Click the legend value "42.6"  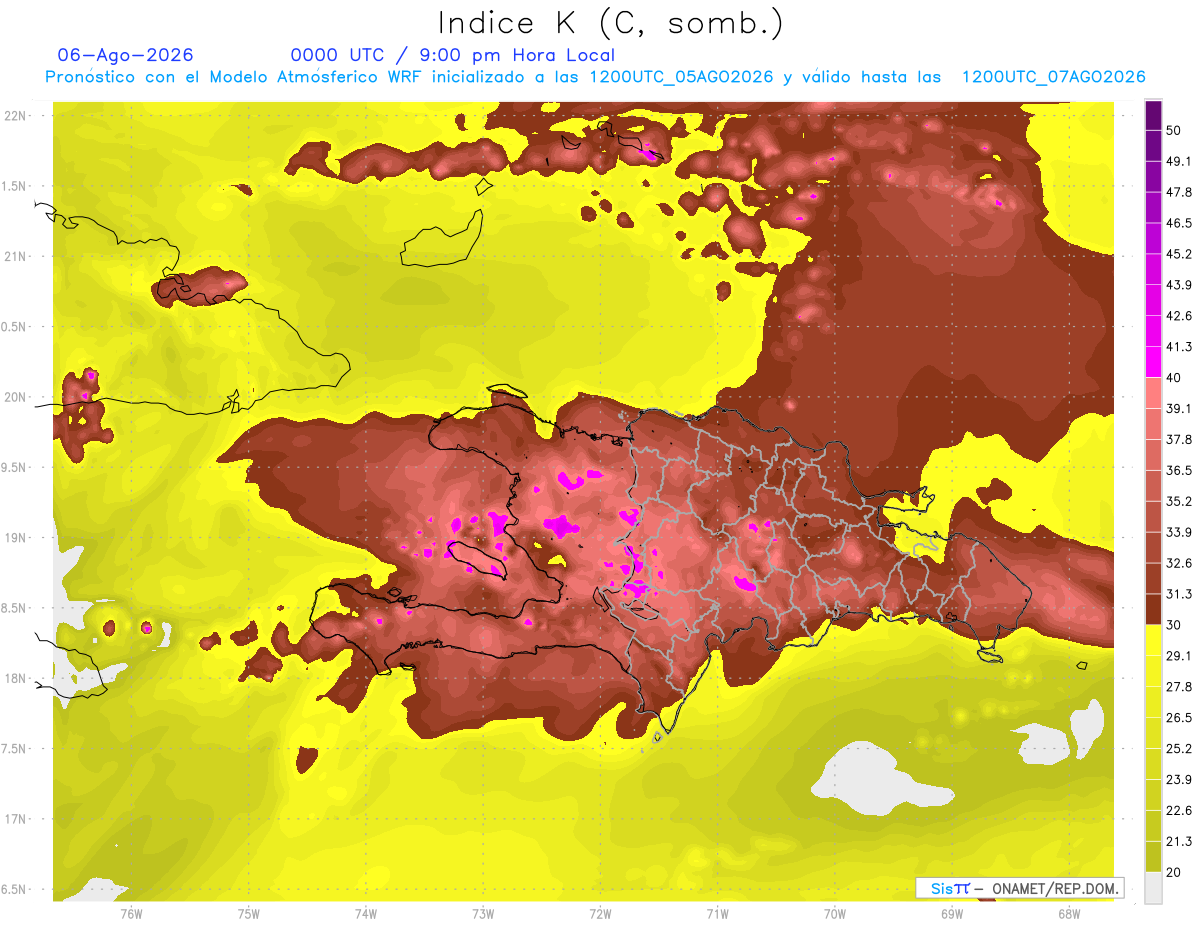pos(1179,316)
